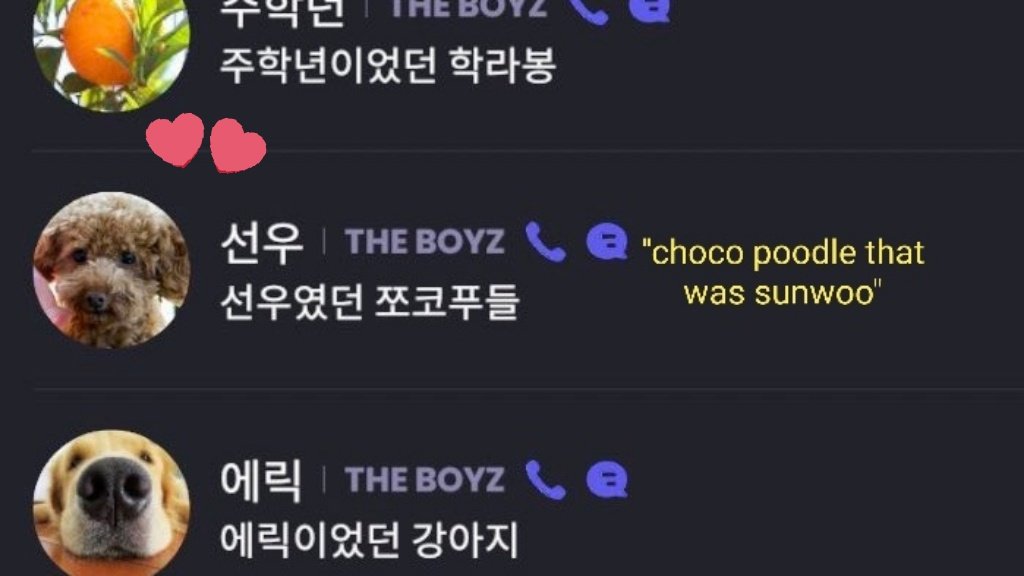Tap the phone icon in 주학년's row
The height and width of the screenshot is (576, 1024).
click(x=588, y=11)
